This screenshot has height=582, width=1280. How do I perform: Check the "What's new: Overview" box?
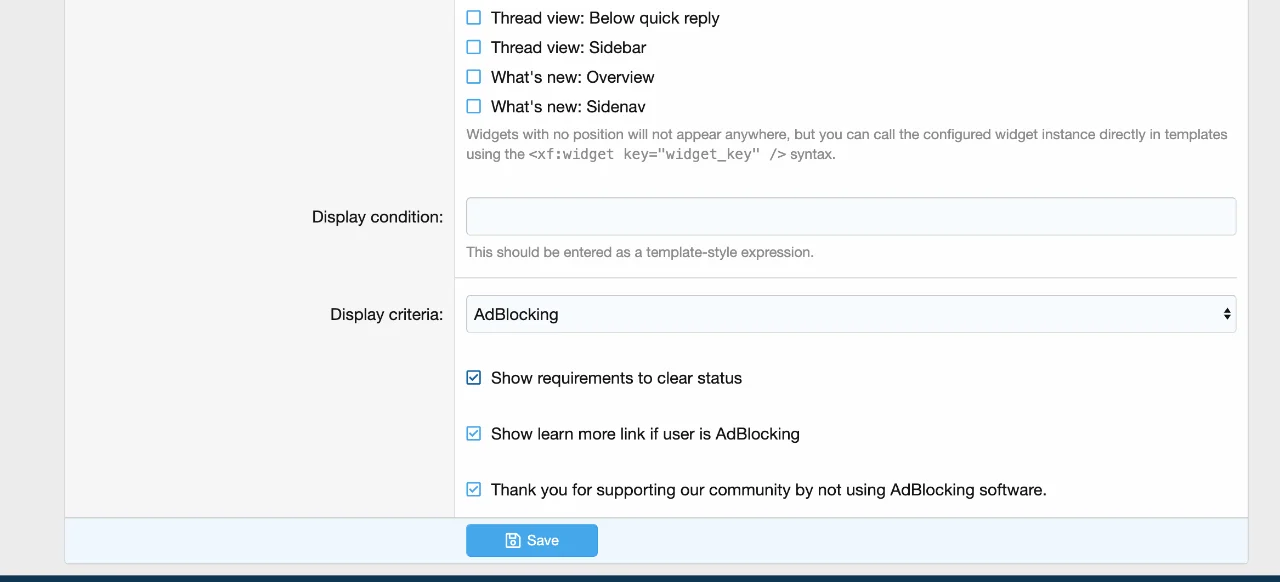[474, 77]
